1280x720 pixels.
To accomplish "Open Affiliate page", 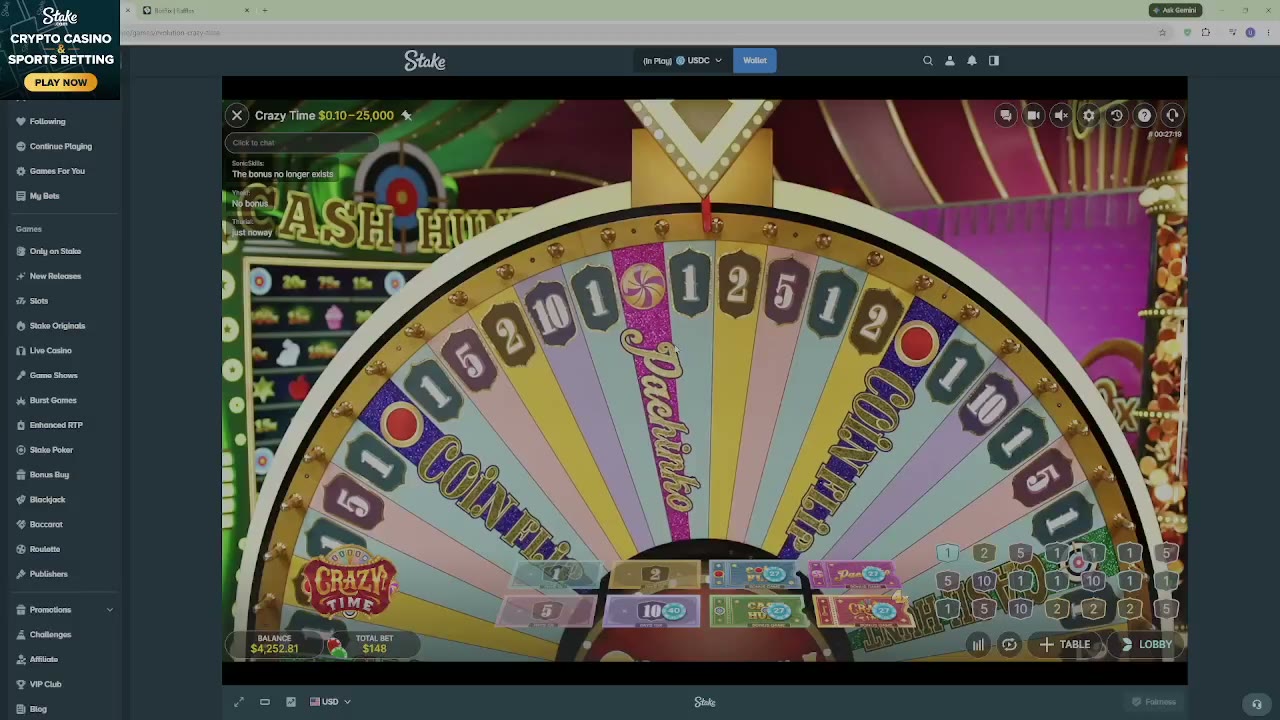I will pyautogui.click(x=43, y=660).
